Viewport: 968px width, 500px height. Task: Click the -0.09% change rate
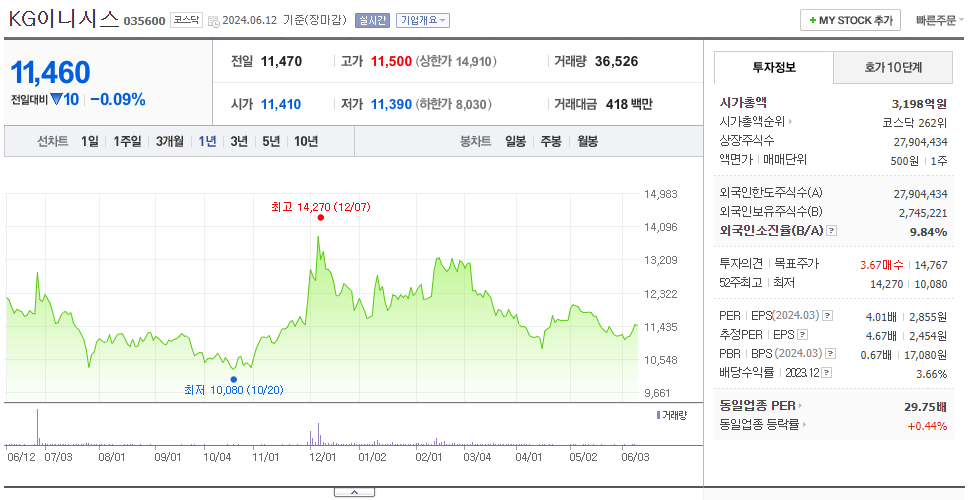pos(118,99)
